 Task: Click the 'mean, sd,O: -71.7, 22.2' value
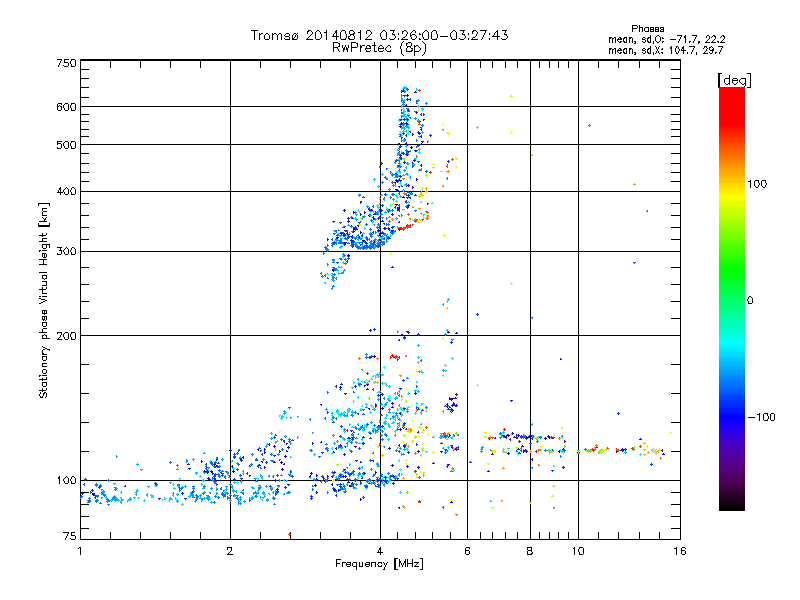tap(666, 39)
